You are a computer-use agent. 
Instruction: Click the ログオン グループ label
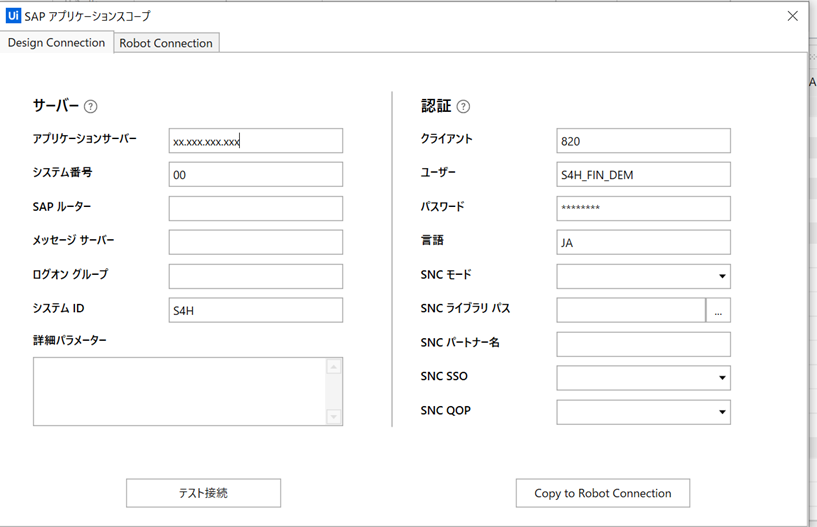tap(70, 274)
